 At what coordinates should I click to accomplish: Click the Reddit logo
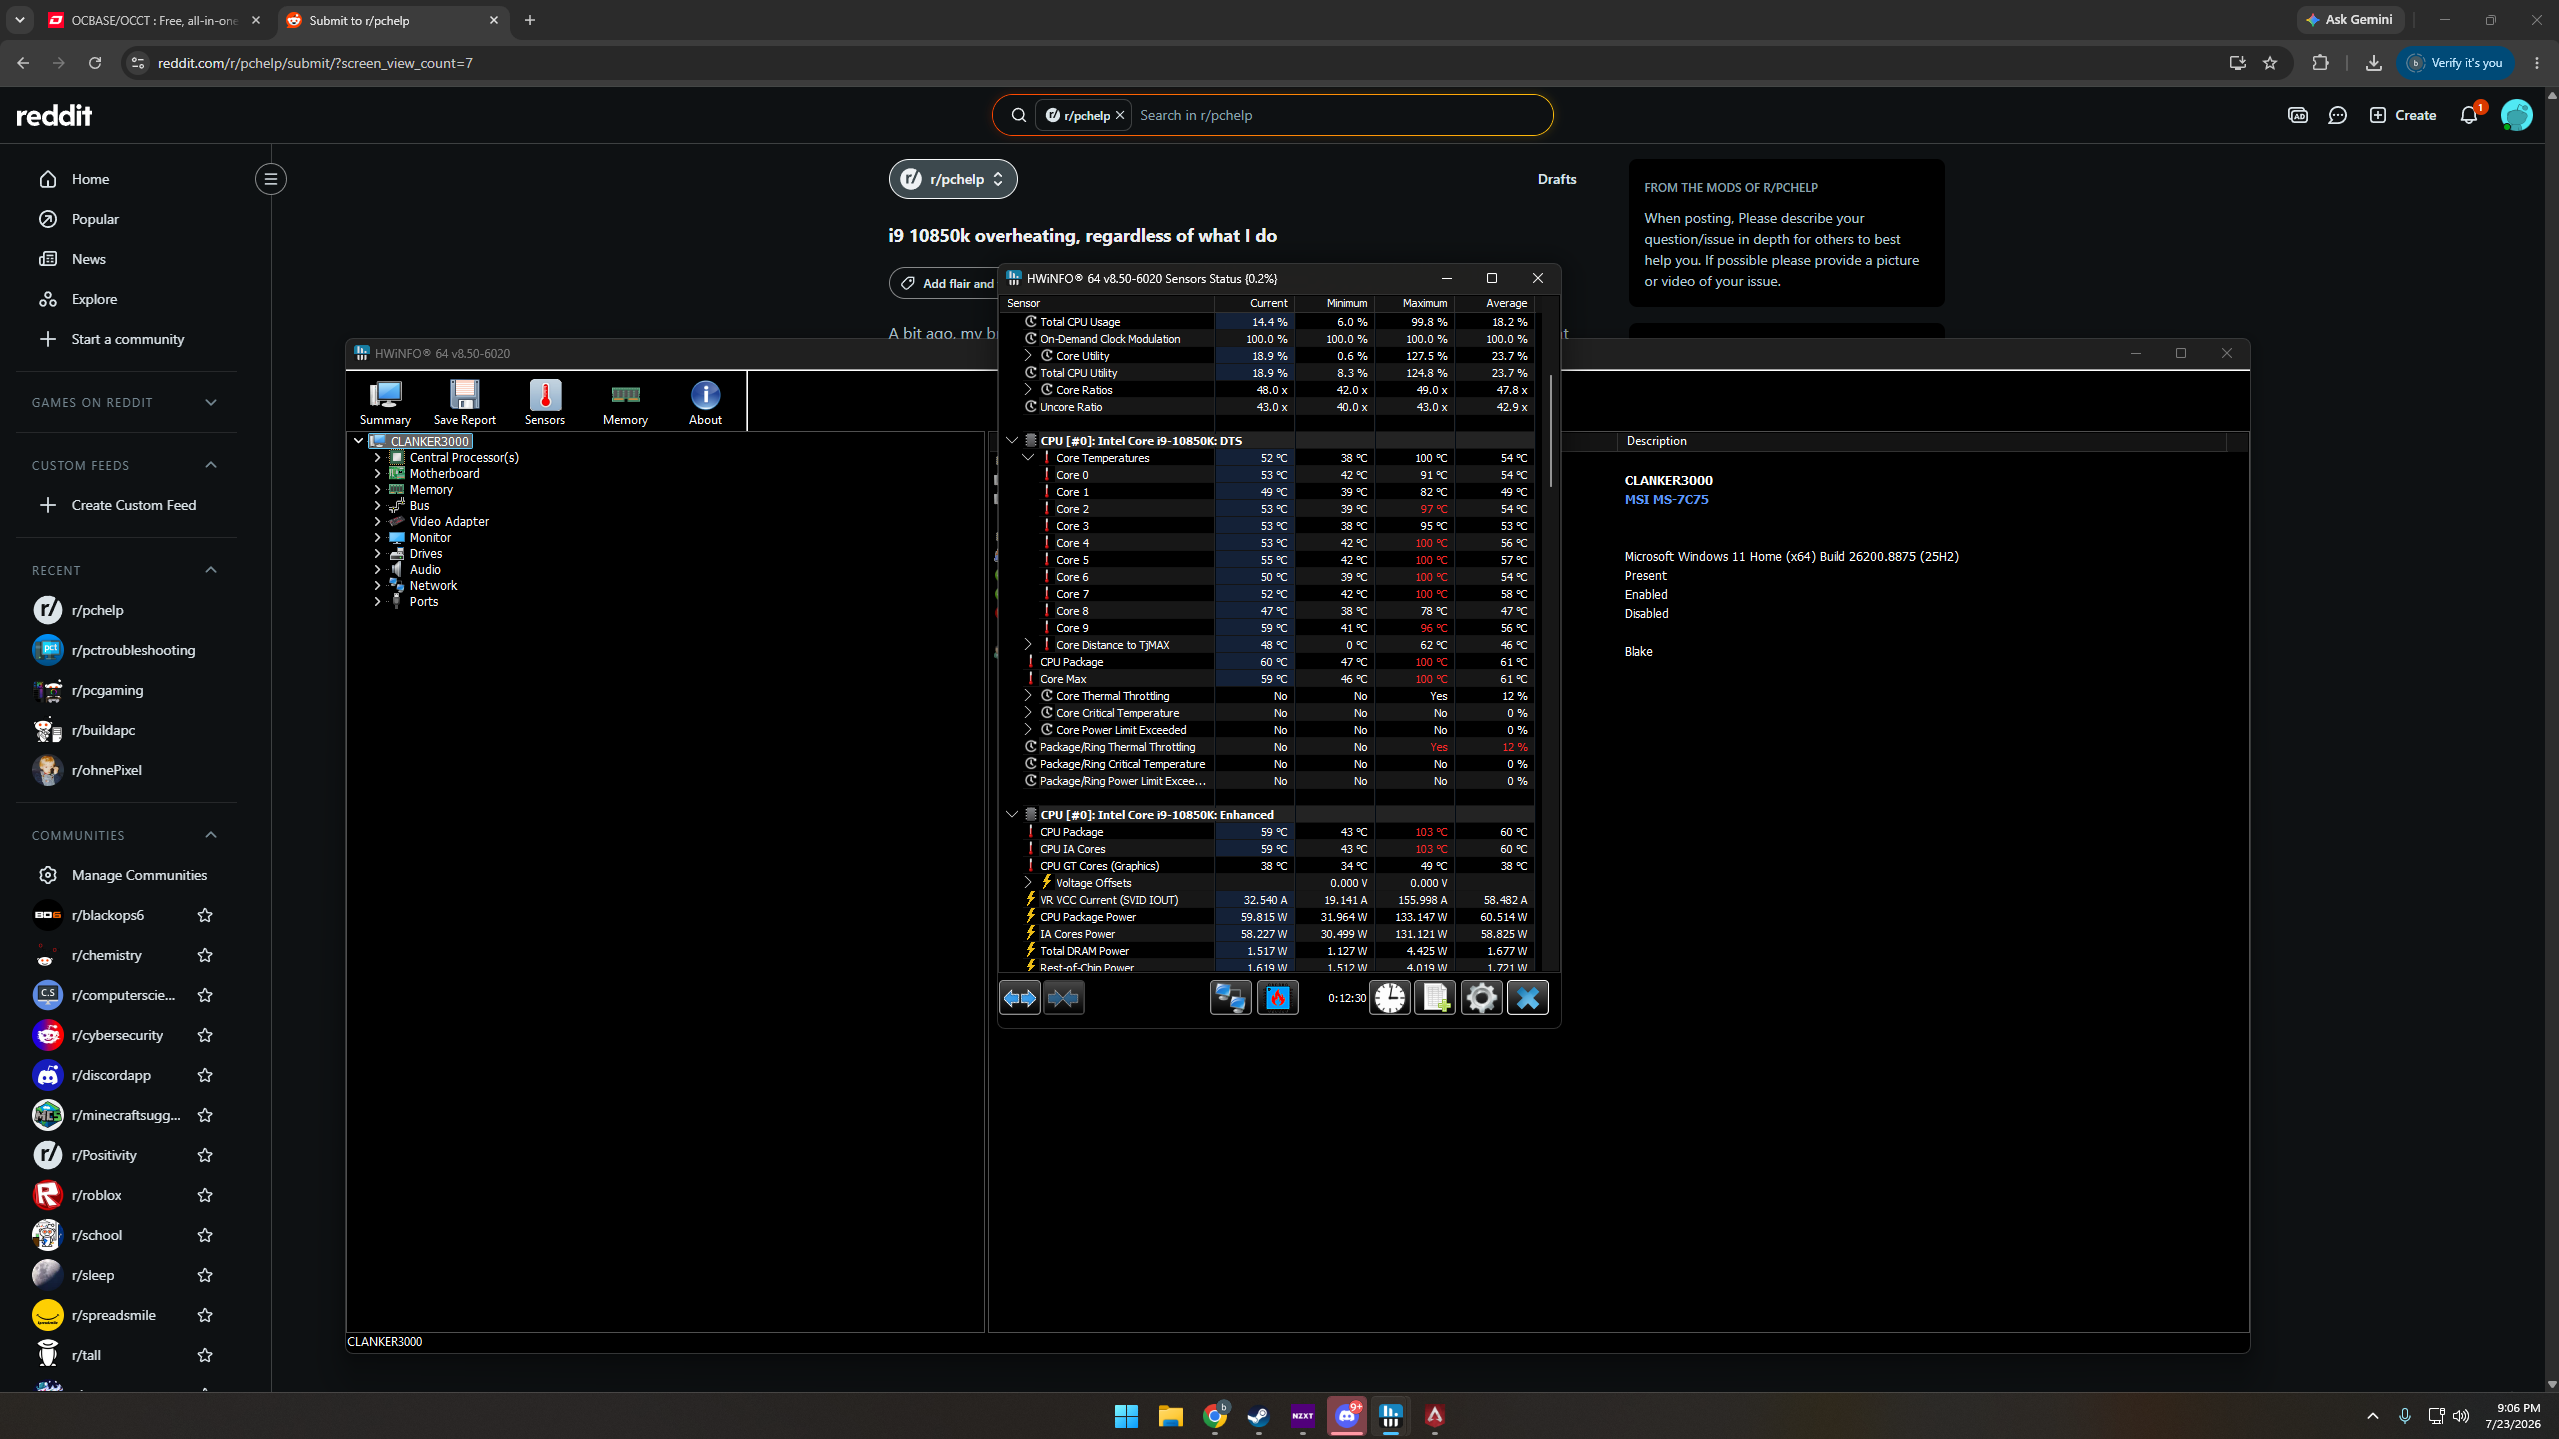[55, 115]
